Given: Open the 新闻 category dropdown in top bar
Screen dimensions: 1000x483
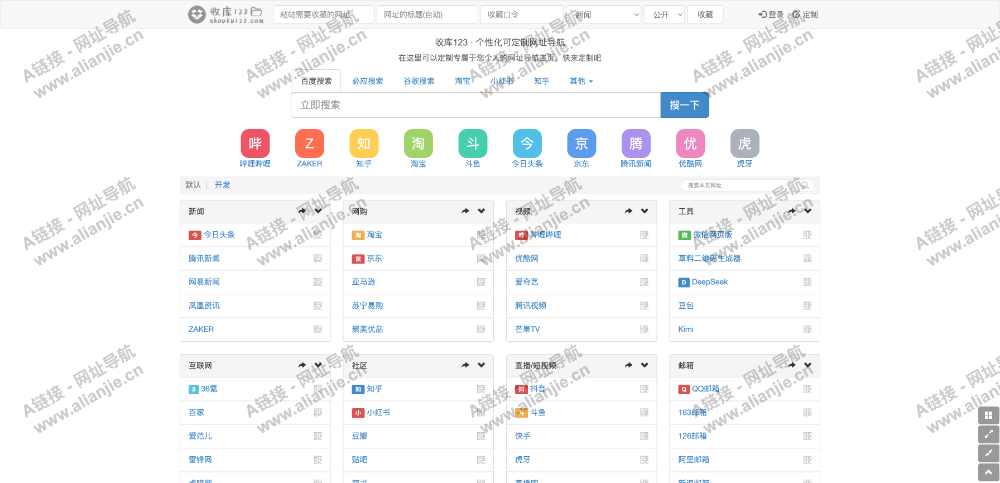Looking at the screenshot, I should click(604, 15).
